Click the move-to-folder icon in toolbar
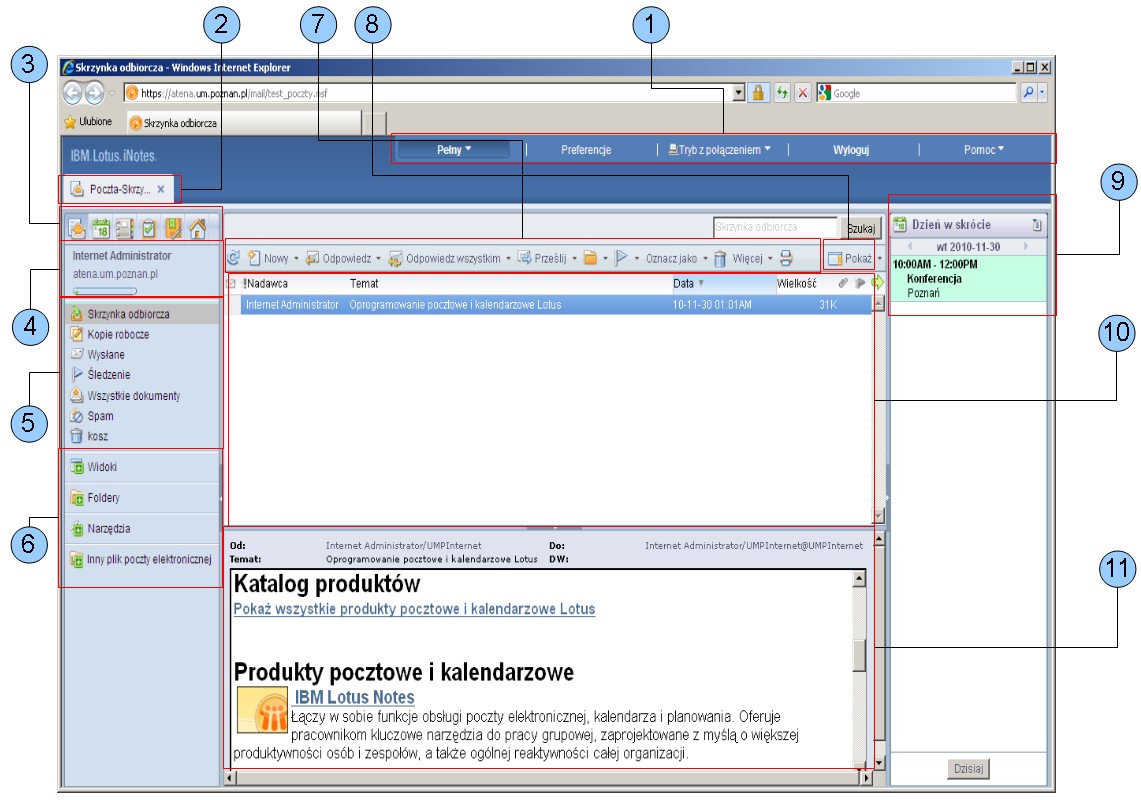Viewport: 1141px width, 800px height. (x=591, y=258)
